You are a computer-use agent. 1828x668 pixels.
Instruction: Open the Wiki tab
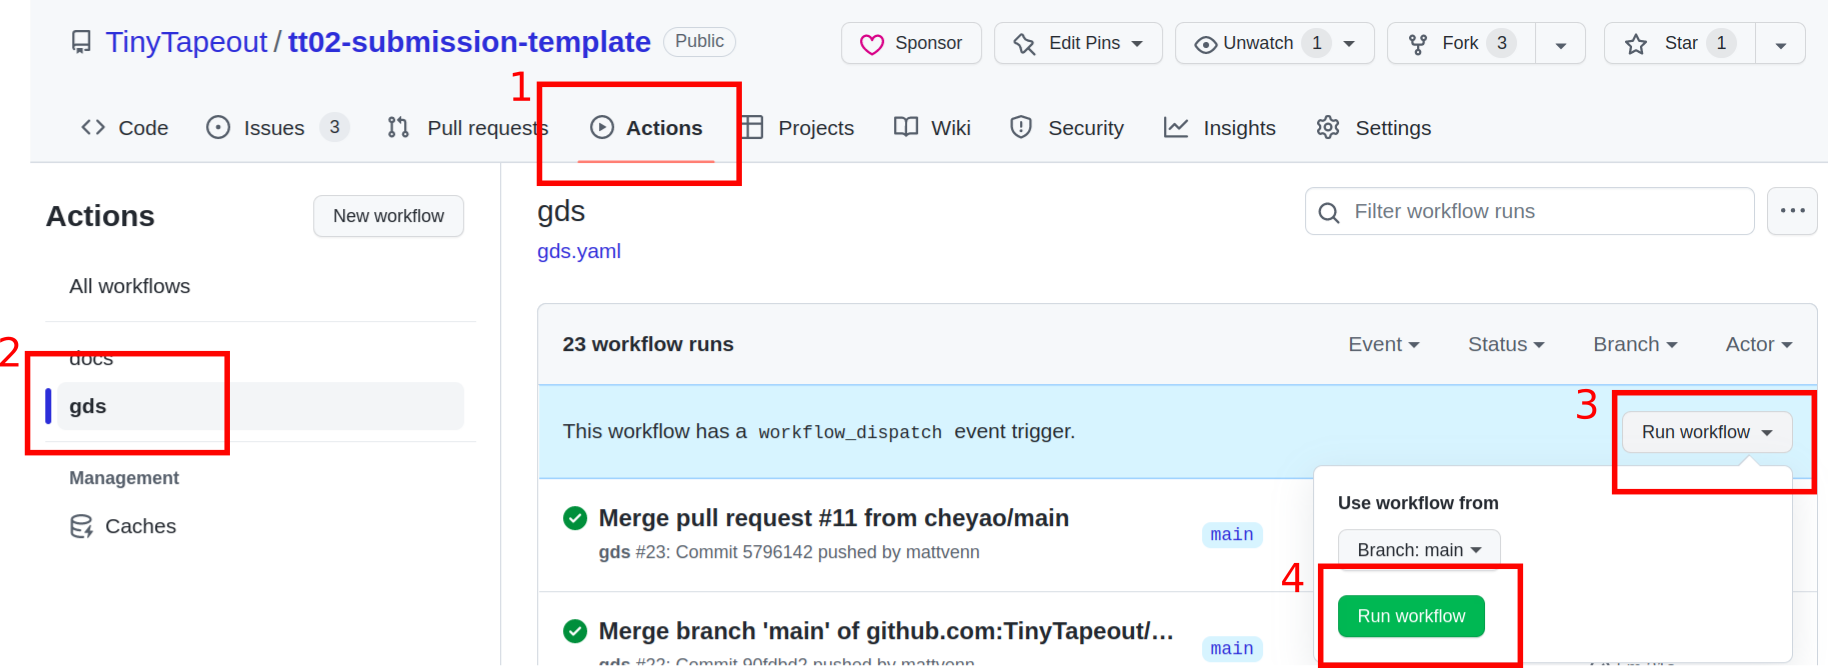(932, 128)
